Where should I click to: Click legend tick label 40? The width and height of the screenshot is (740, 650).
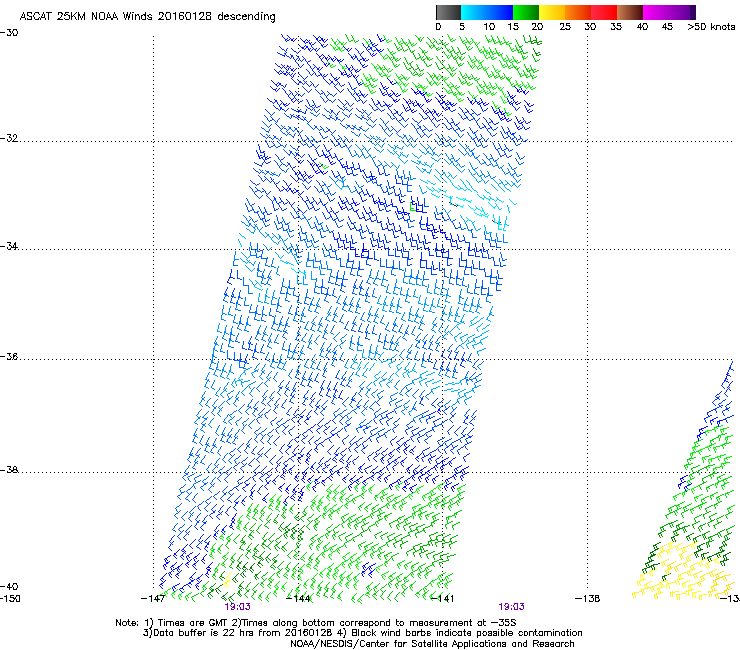click(642, 27)
